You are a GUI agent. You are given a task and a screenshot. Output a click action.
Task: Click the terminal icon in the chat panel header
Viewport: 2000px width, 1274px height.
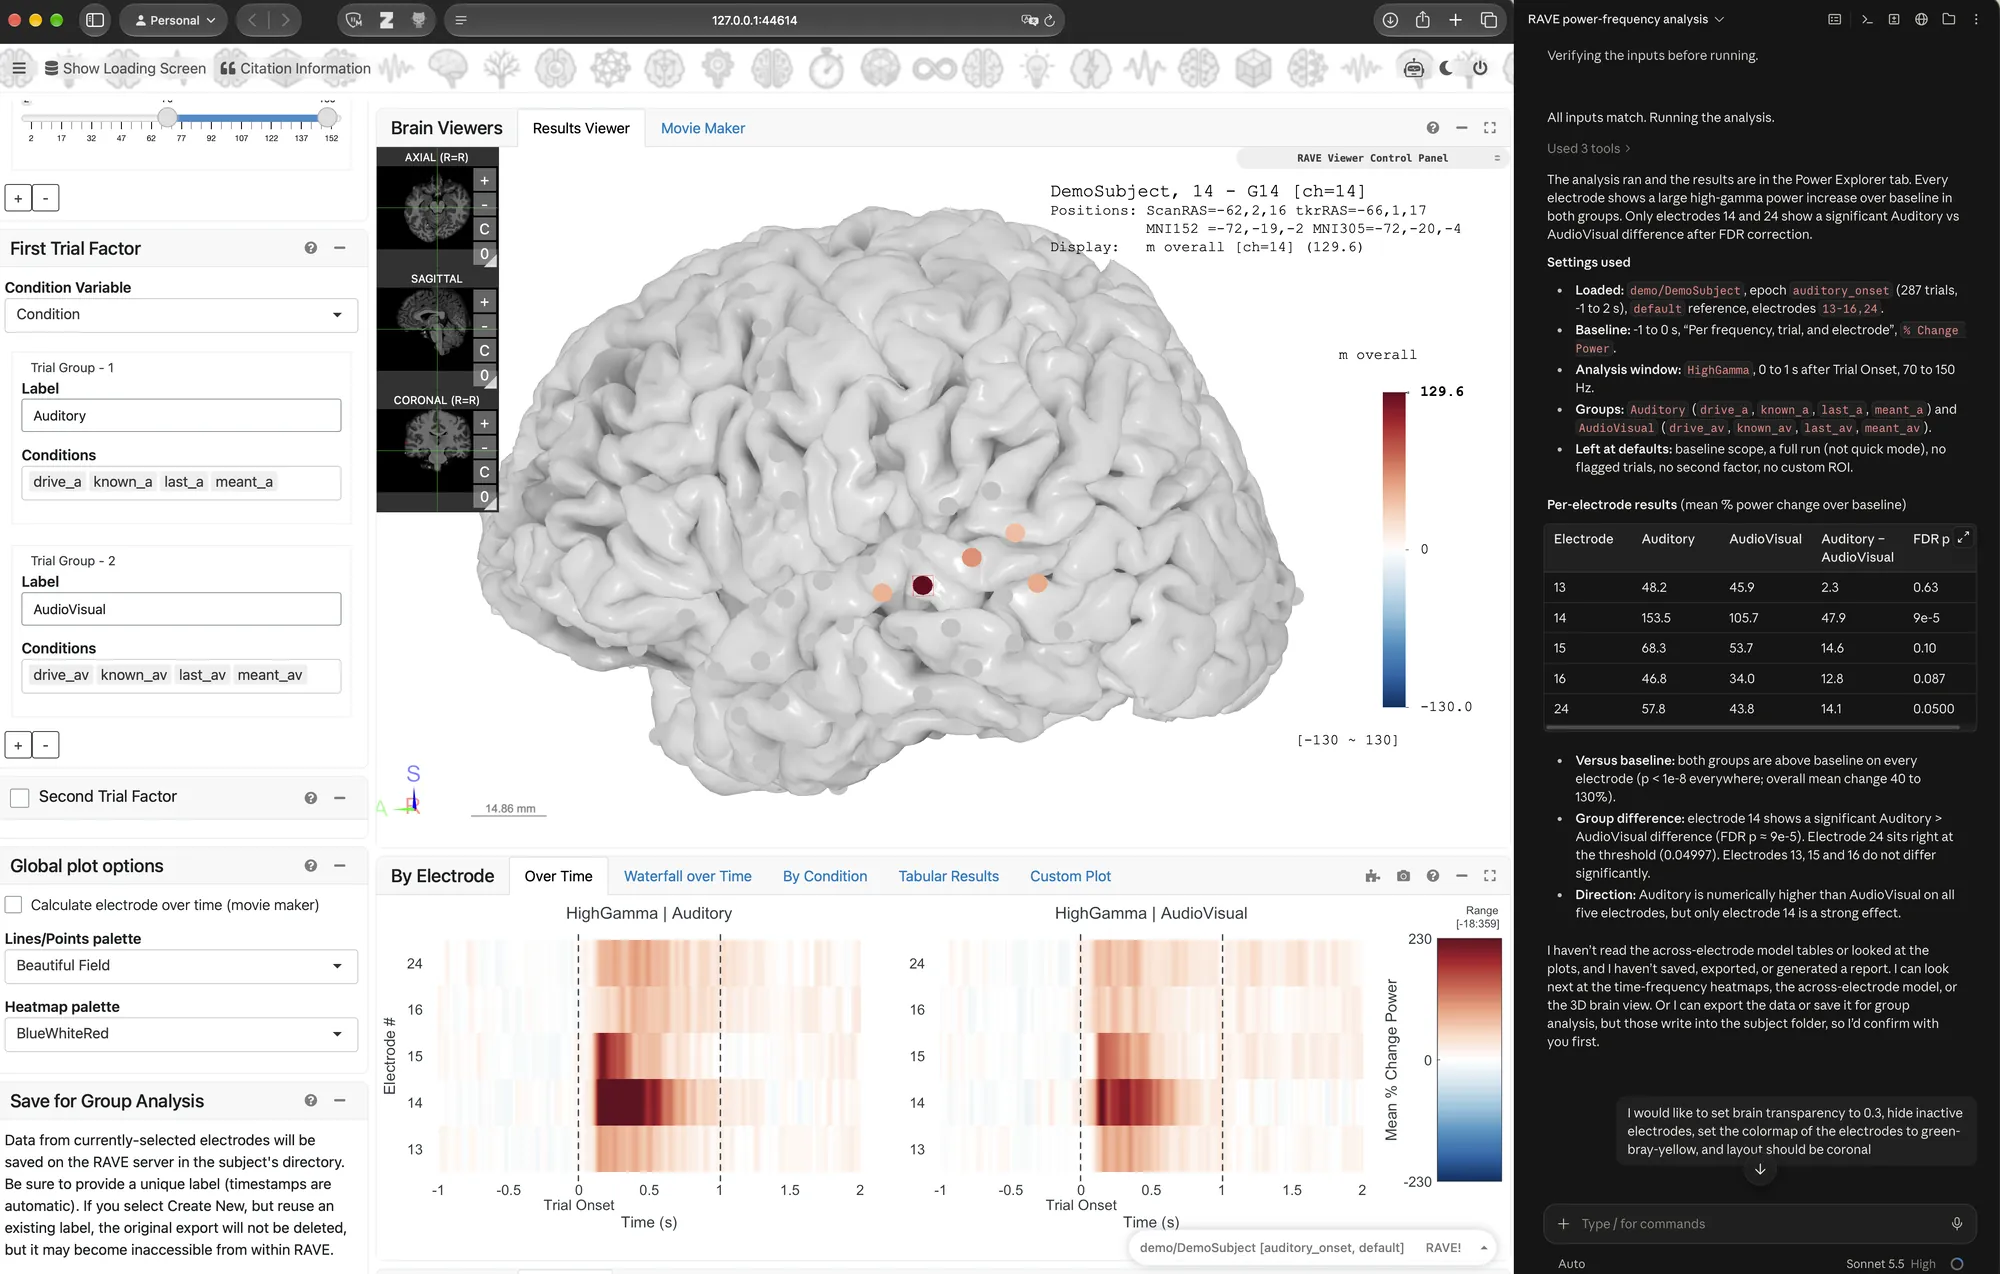[x=1866, y=19]
